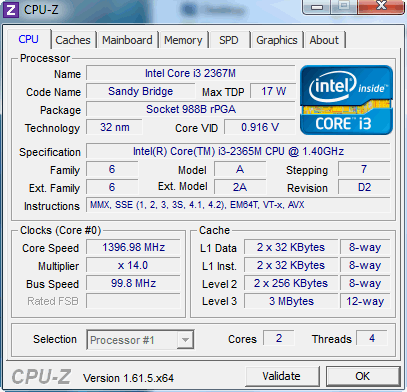Show the About tab
Screen dimensions: 407x392
coord(324,40)
